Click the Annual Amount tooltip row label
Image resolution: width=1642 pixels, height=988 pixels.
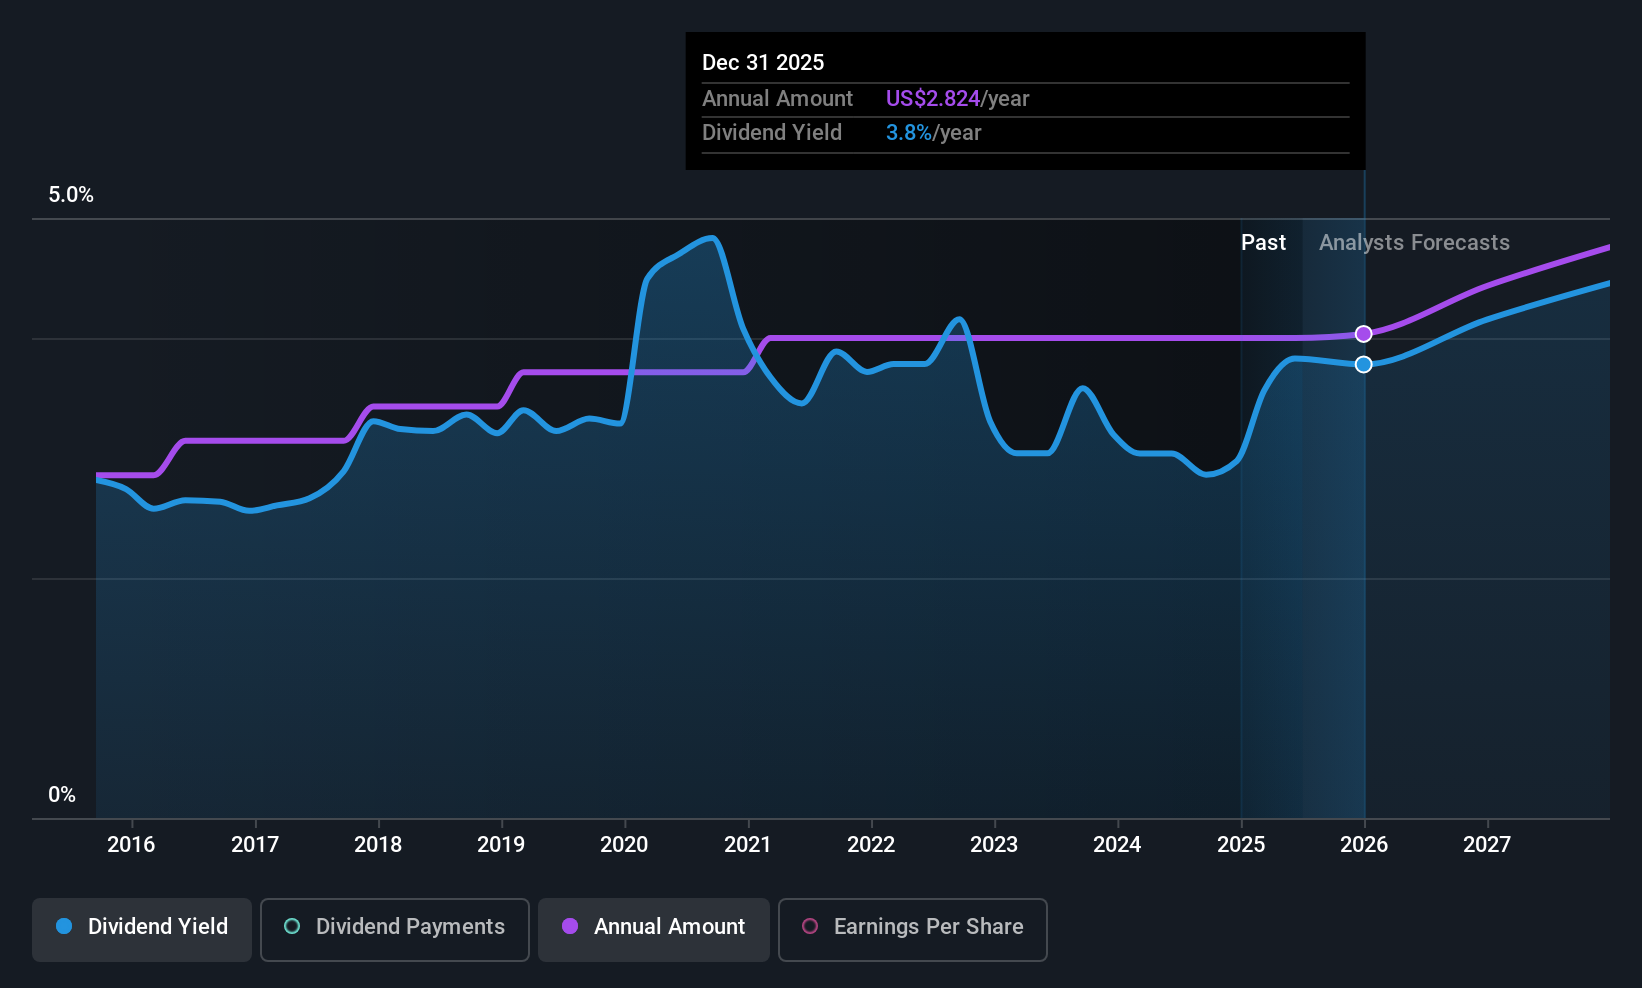point(777,98)
